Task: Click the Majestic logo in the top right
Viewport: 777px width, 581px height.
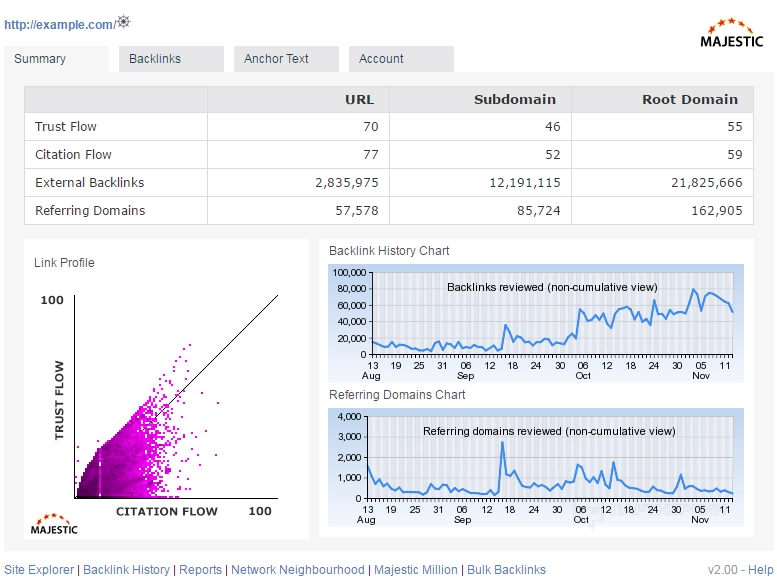Action: point(732,33)
